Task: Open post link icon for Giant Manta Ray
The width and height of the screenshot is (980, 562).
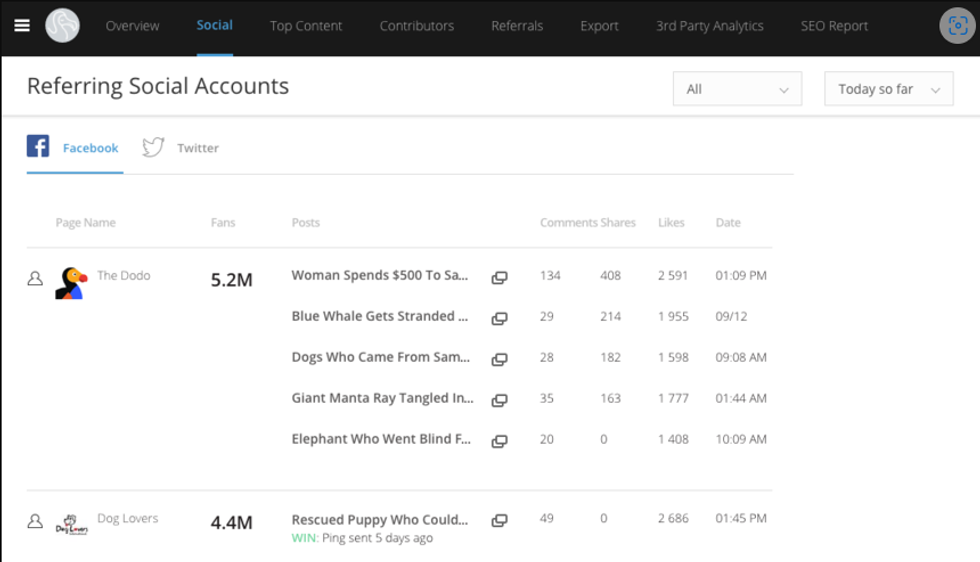Action: point(499,400)
